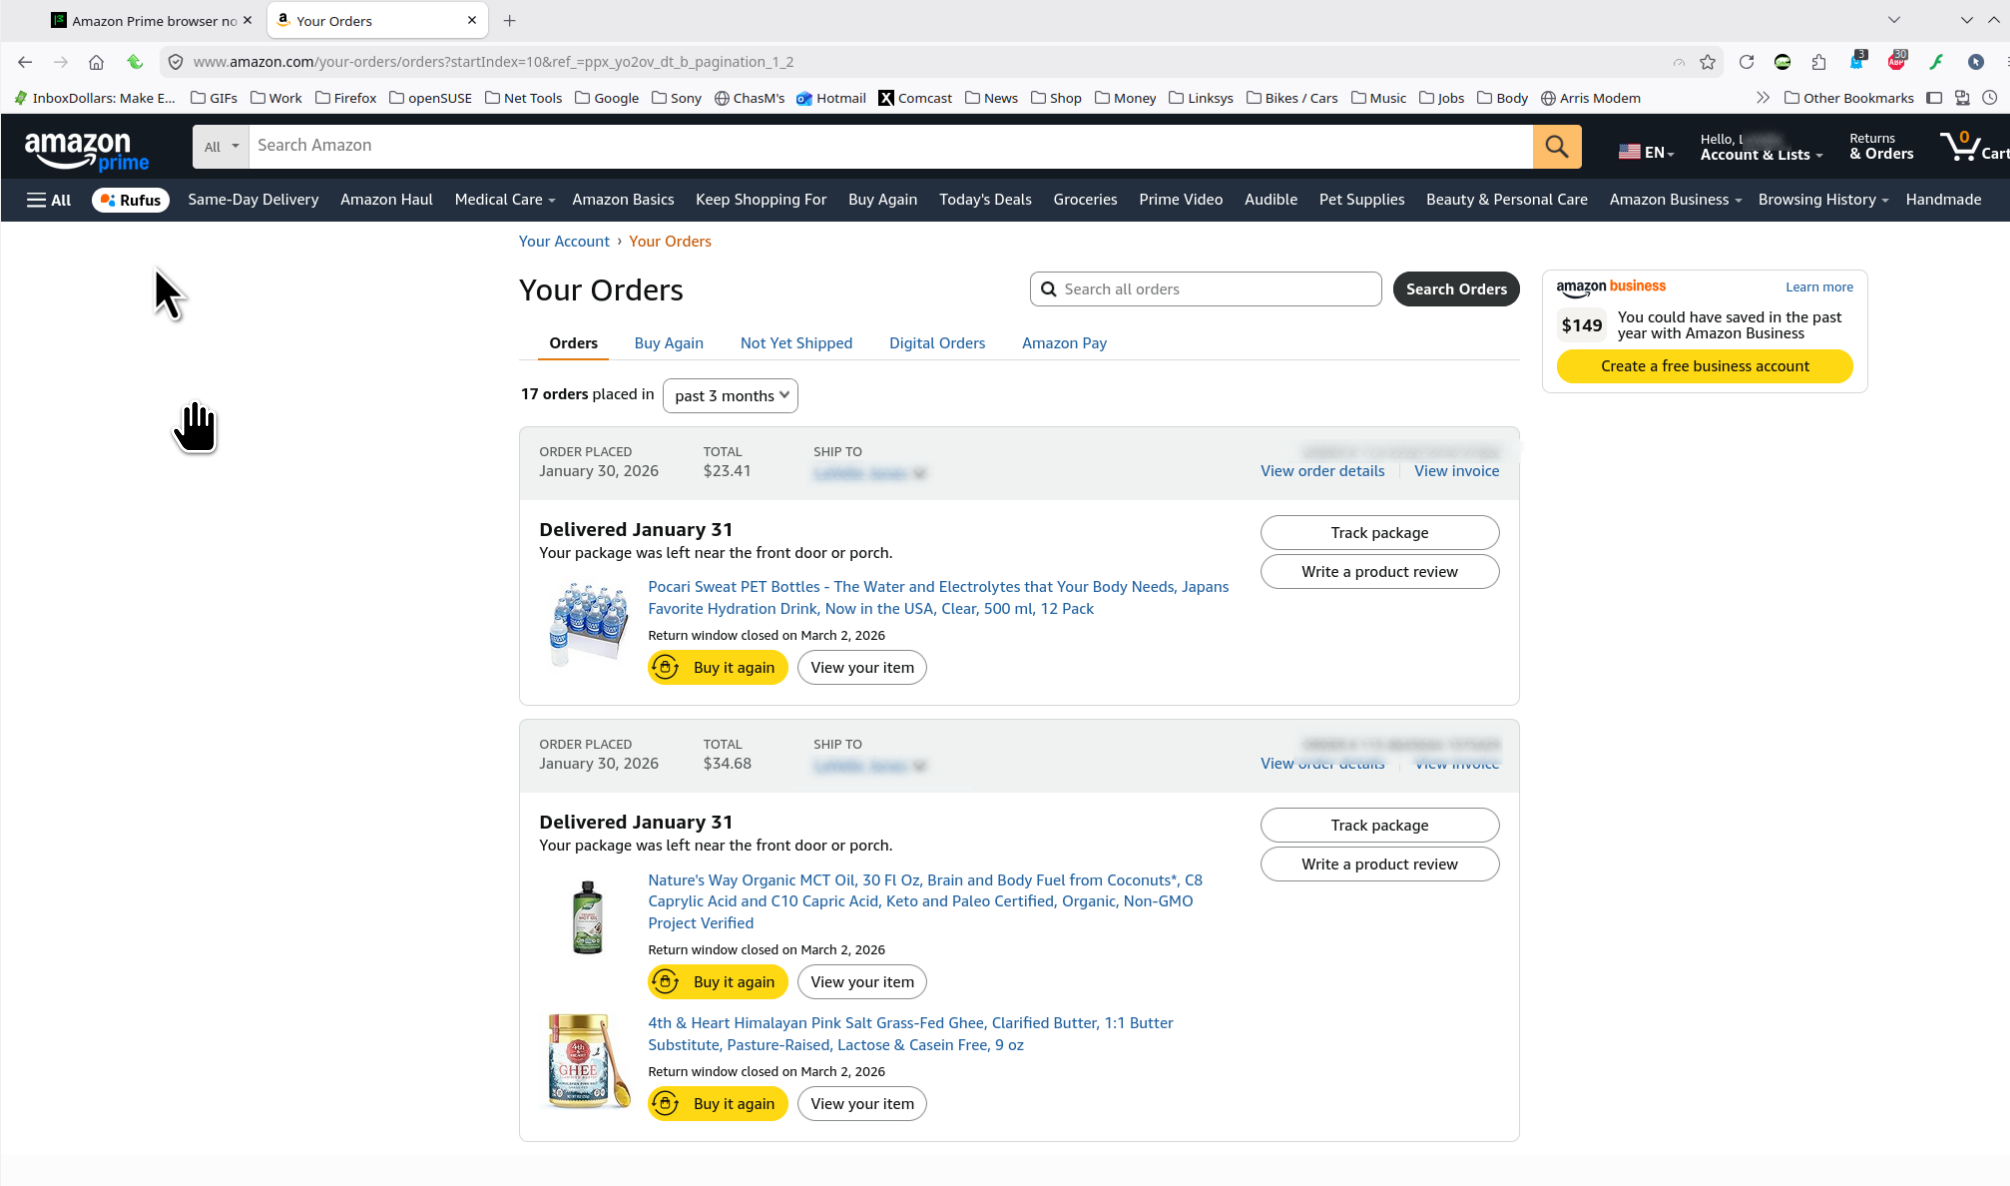This screenshot has height=1186, width=2010.
Task: Expand the EN language selector
Action: (1645, 152)
